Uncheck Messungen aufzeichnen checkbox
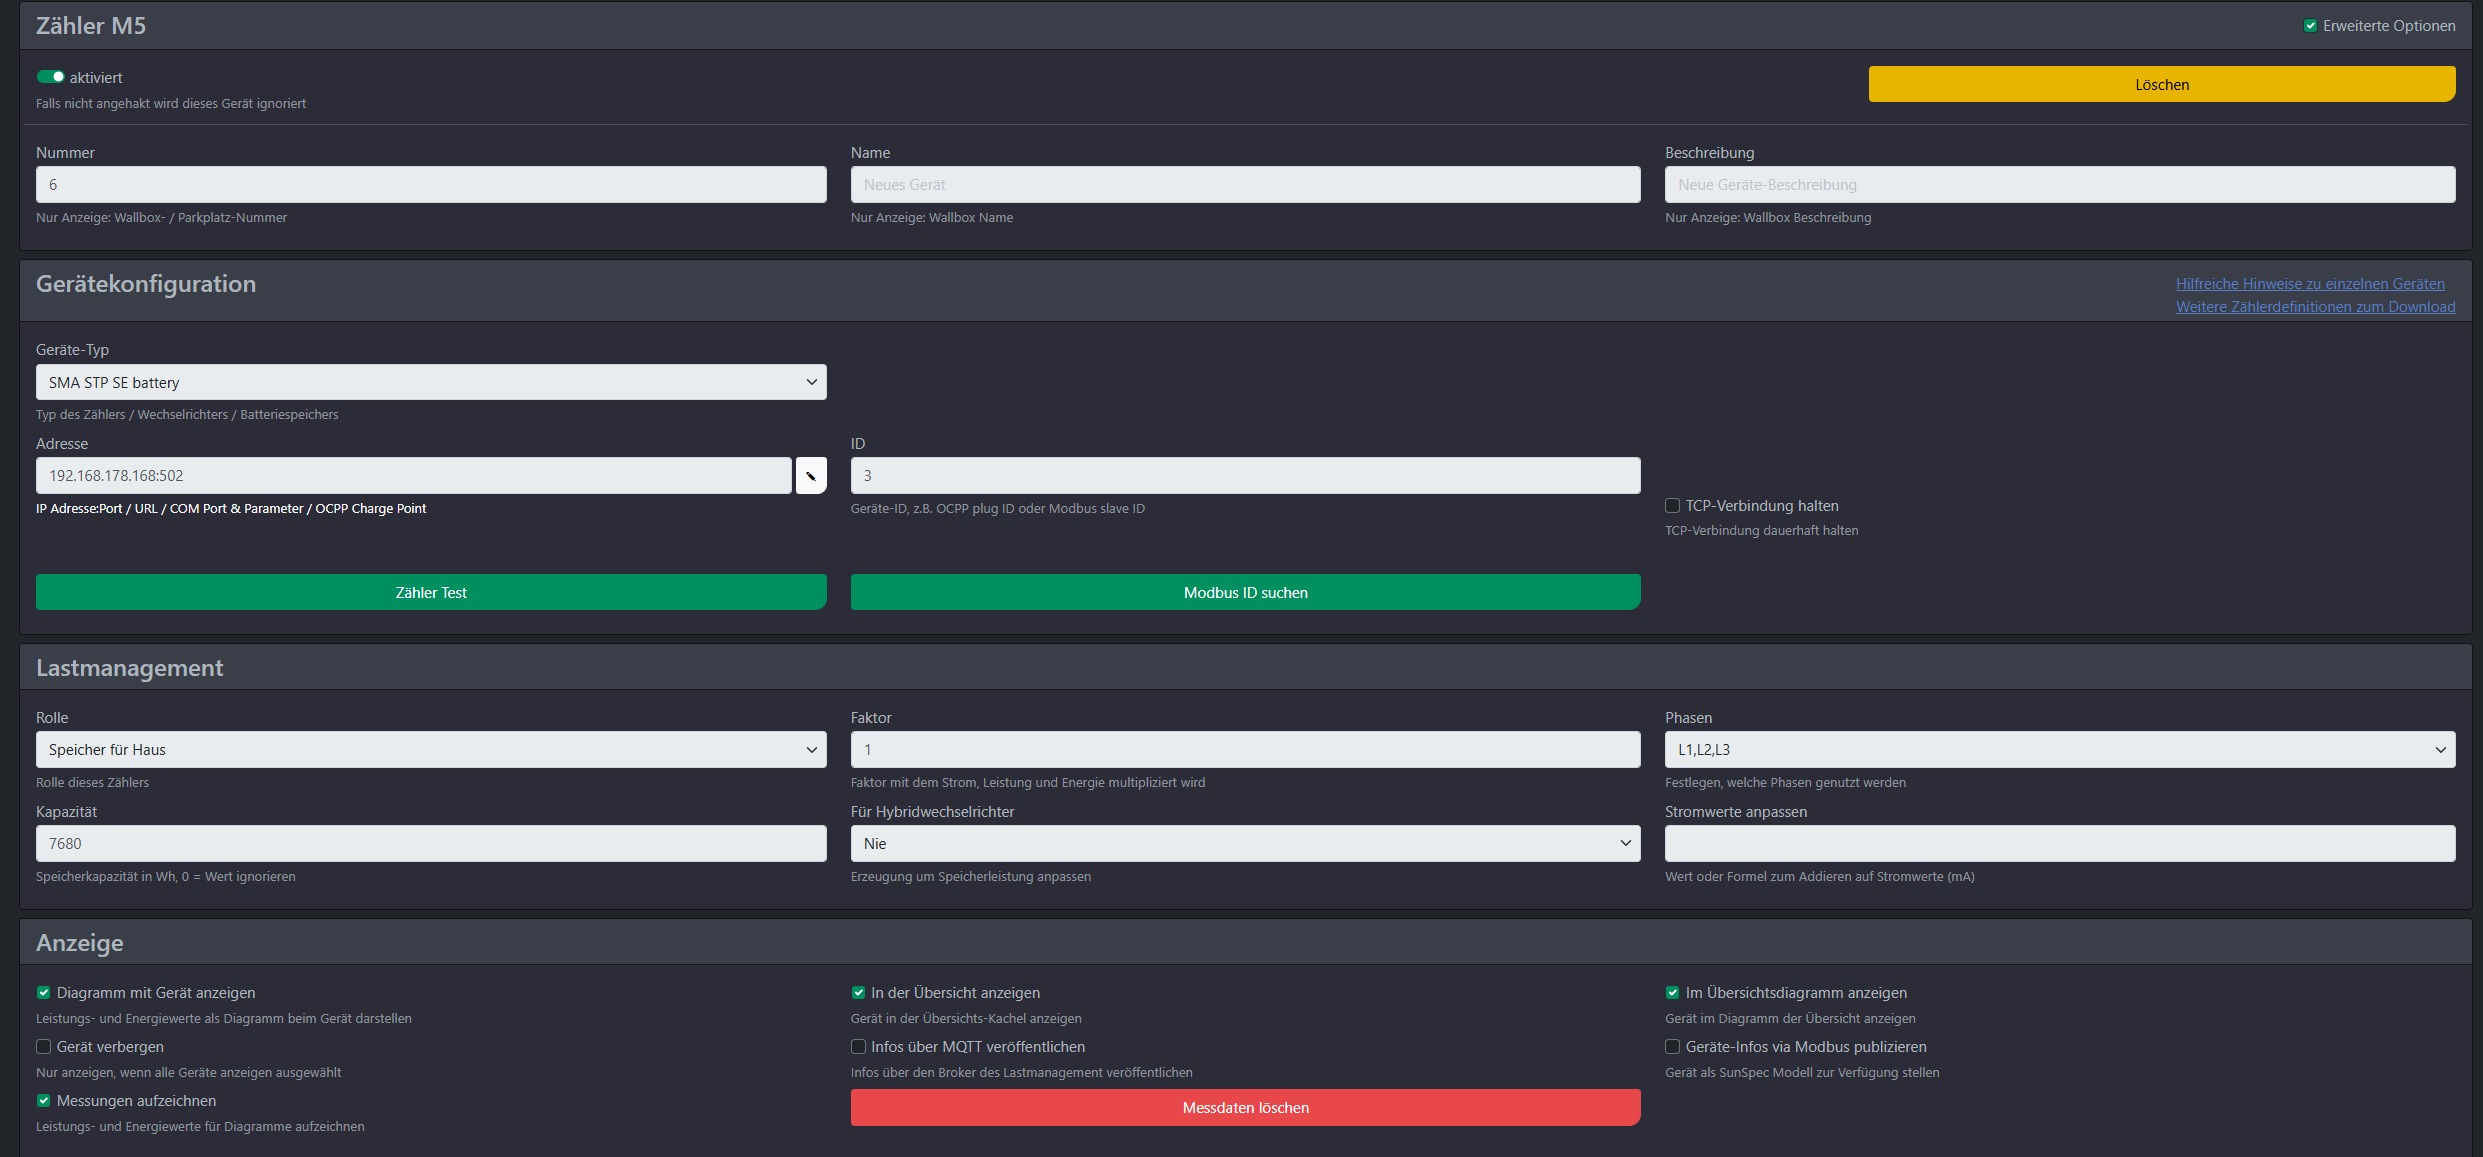 [44, 1101]
